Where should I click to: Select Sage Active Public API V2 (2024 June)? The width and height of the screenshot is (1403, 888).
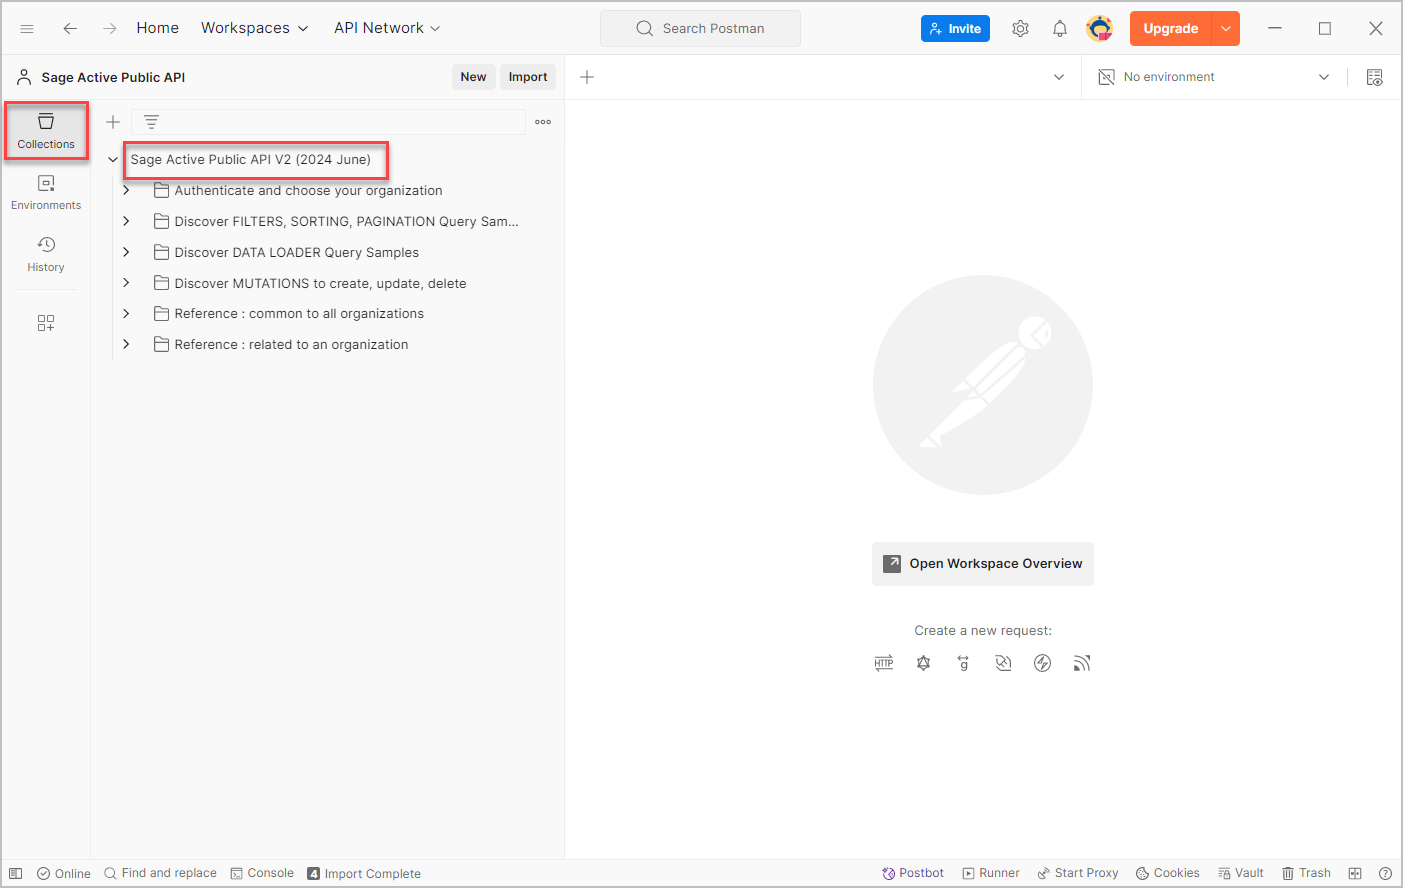pos(251,160)
